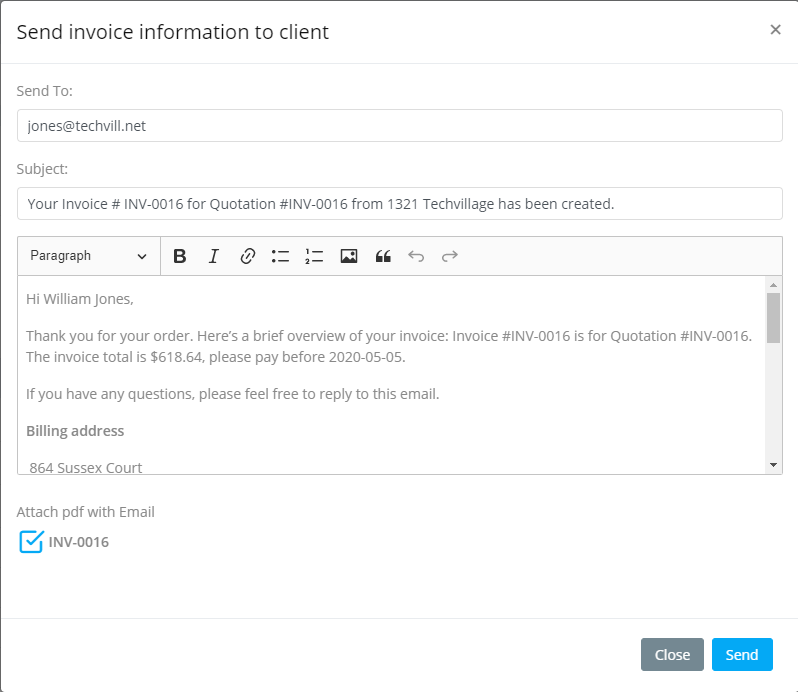Create a bulleted list
This screenshot has width=798, height=692.
click(280, 256)
